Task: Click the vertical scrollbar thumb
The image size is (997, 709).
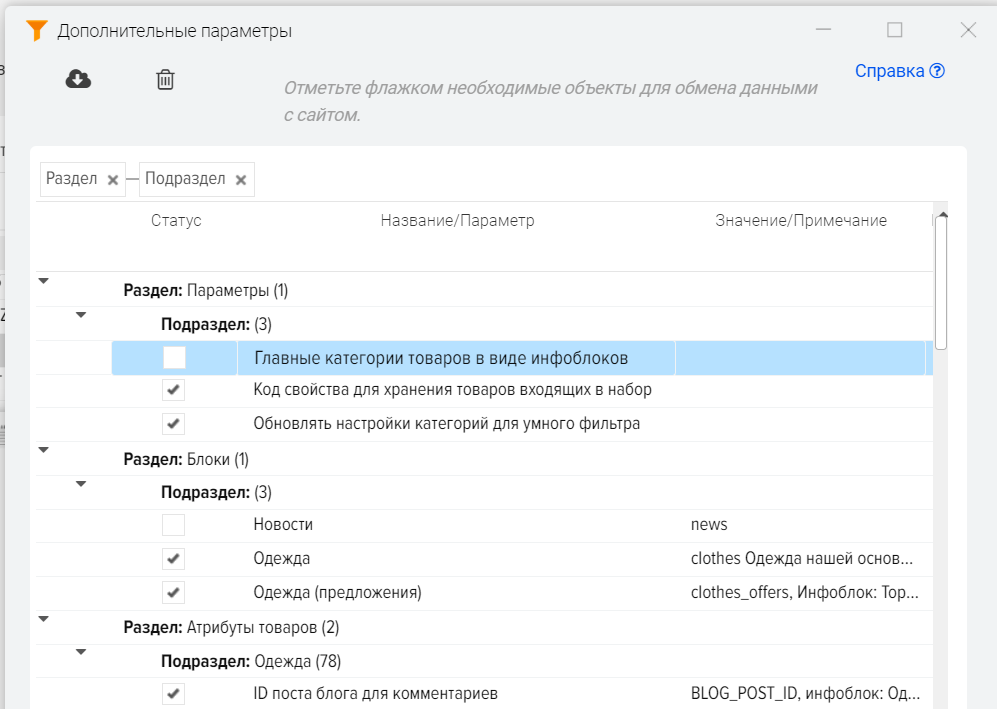Action: pyautogui.click(x=941, y=280)
